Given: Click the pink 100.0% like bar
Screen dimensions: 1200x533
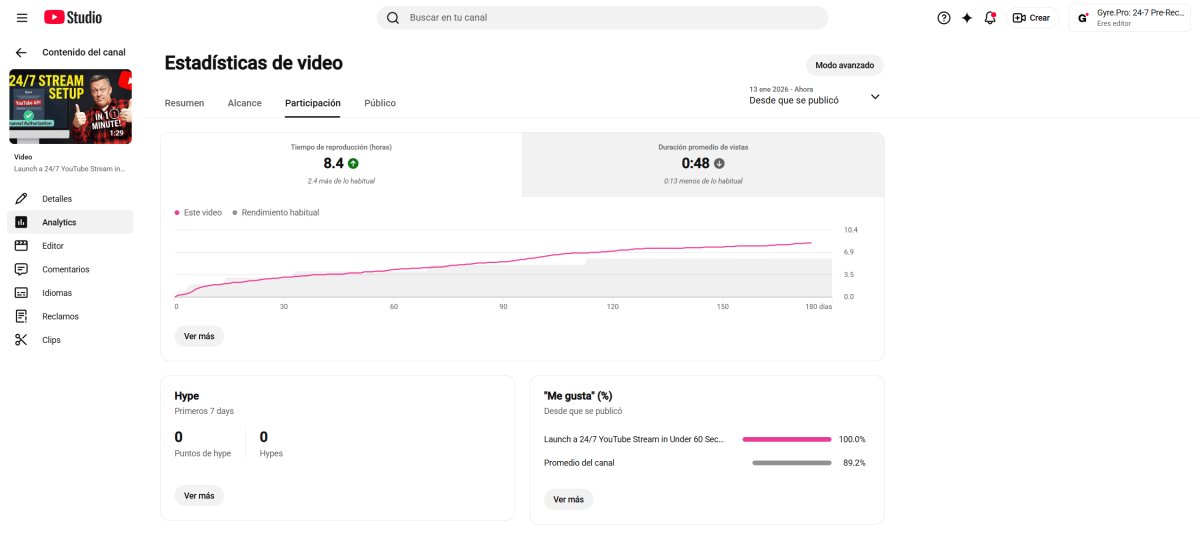Looking at the screenshot, I should 787,439.
